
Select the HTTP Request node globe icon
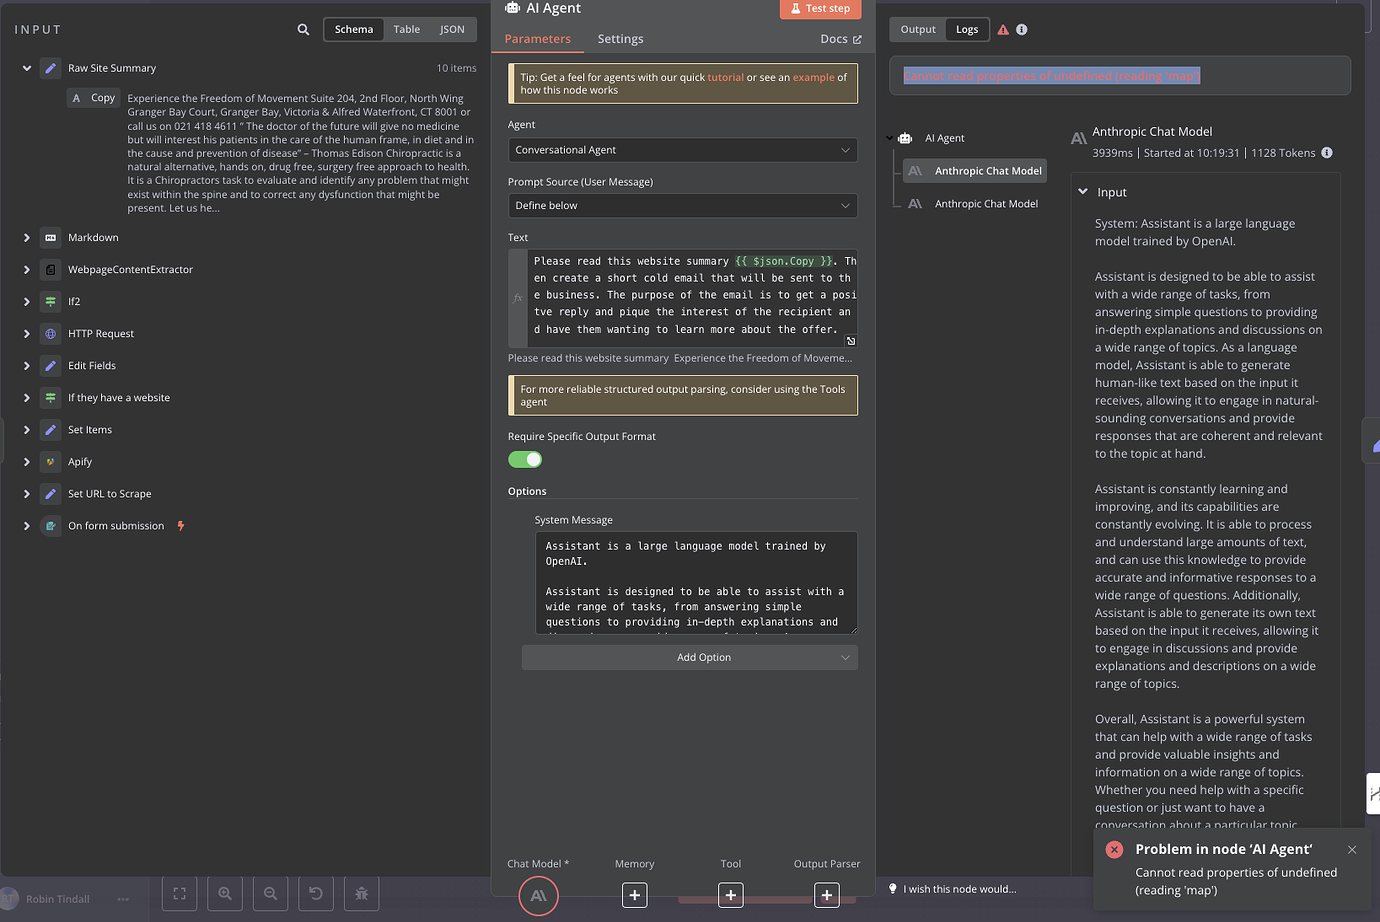(x=48, y=333)
